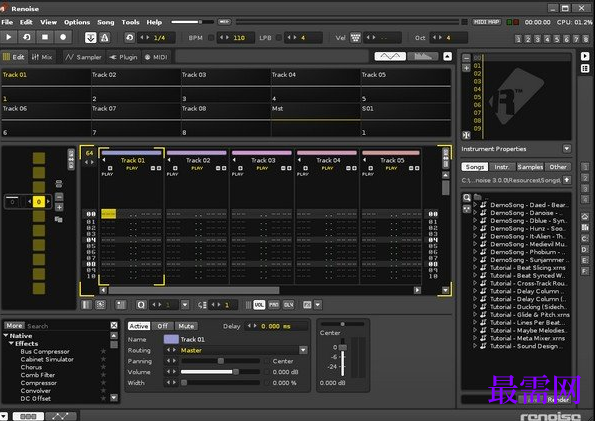The width and height of the screenshot is (600, 421).
Task: Toggle the pattern follow icon
Action: pos(90,38)
